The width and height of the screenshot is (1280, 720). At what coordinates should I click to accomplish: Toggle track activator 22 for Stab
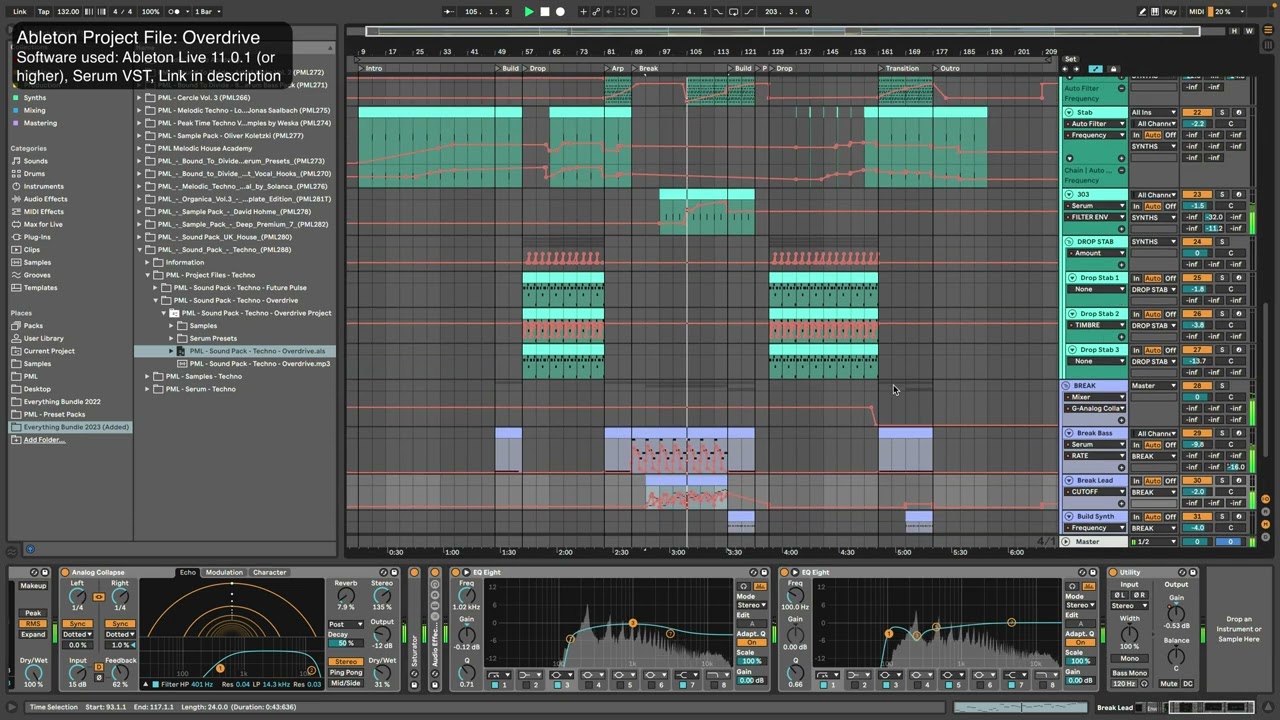pyautogui.click(x=1197, y=113)
